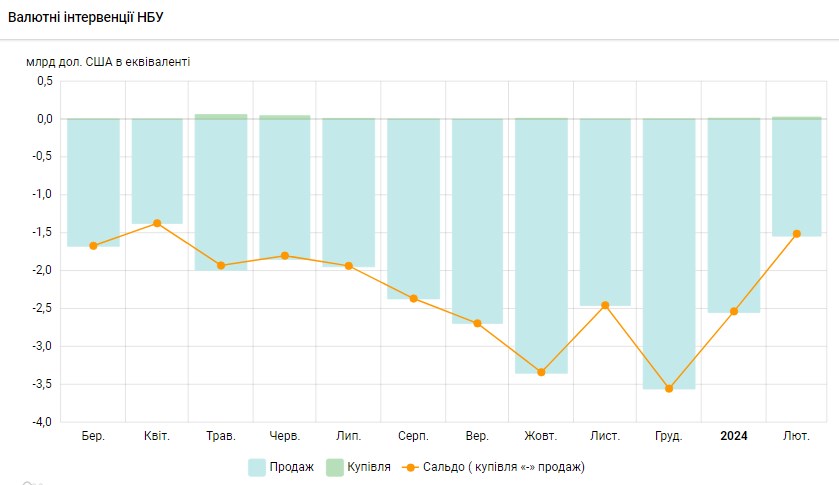
Task: Toggle Купівля series via its legend text
Action: (x=370, y=467)
